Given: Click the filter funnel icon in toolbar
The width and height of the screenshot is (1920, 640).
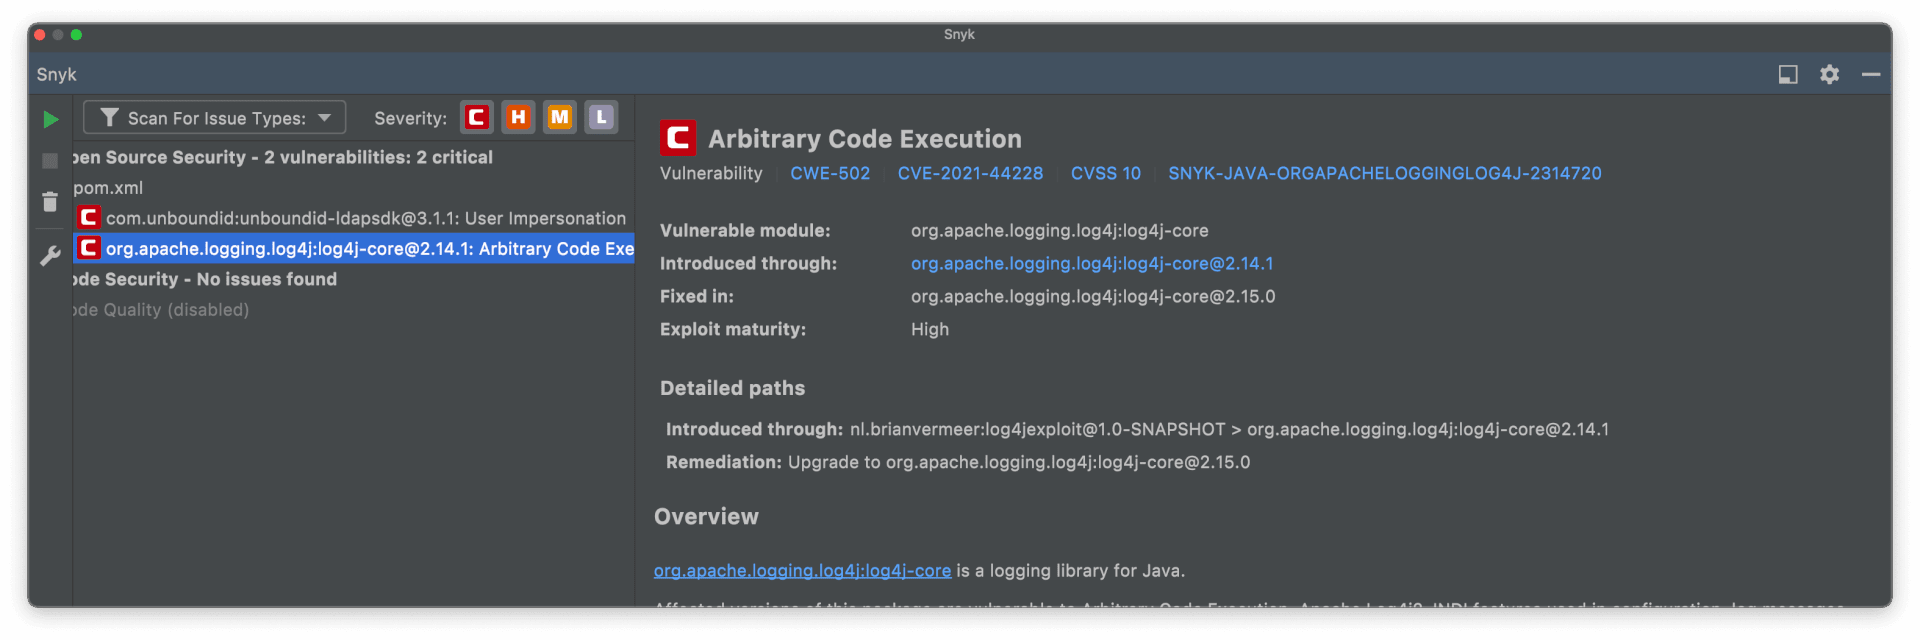Looking at the screenshot, I should click(x=109, y=118).
